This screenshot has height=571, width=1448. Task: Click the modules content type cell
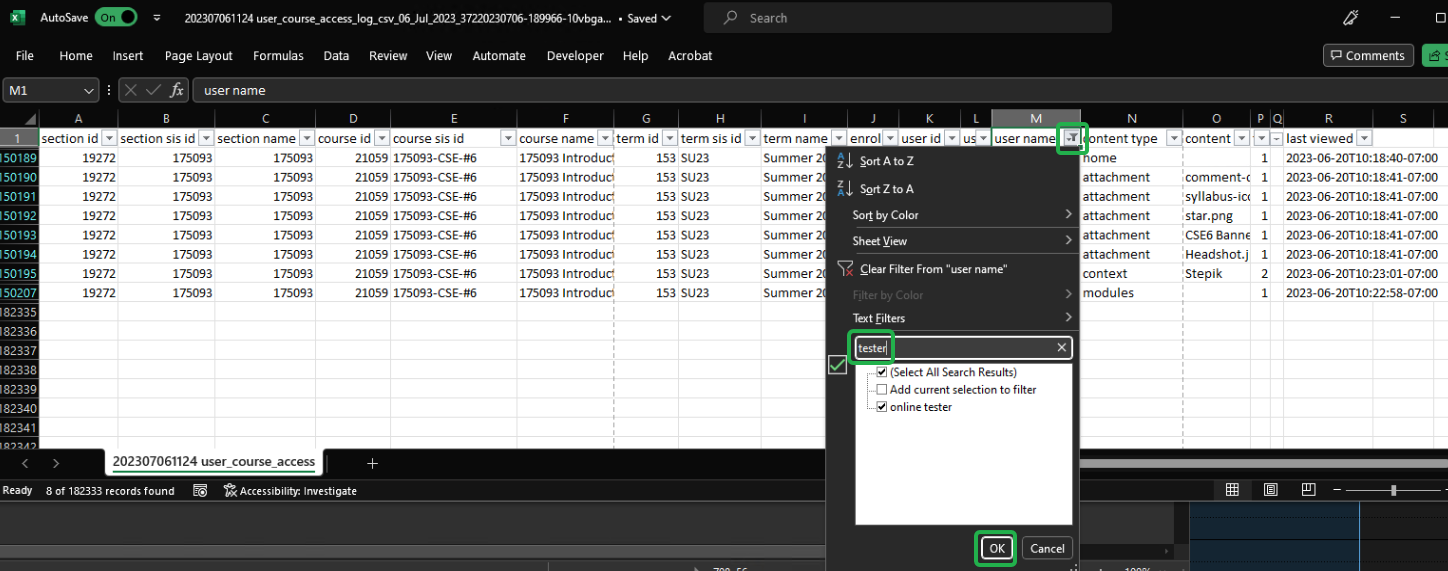[1131, 293]
